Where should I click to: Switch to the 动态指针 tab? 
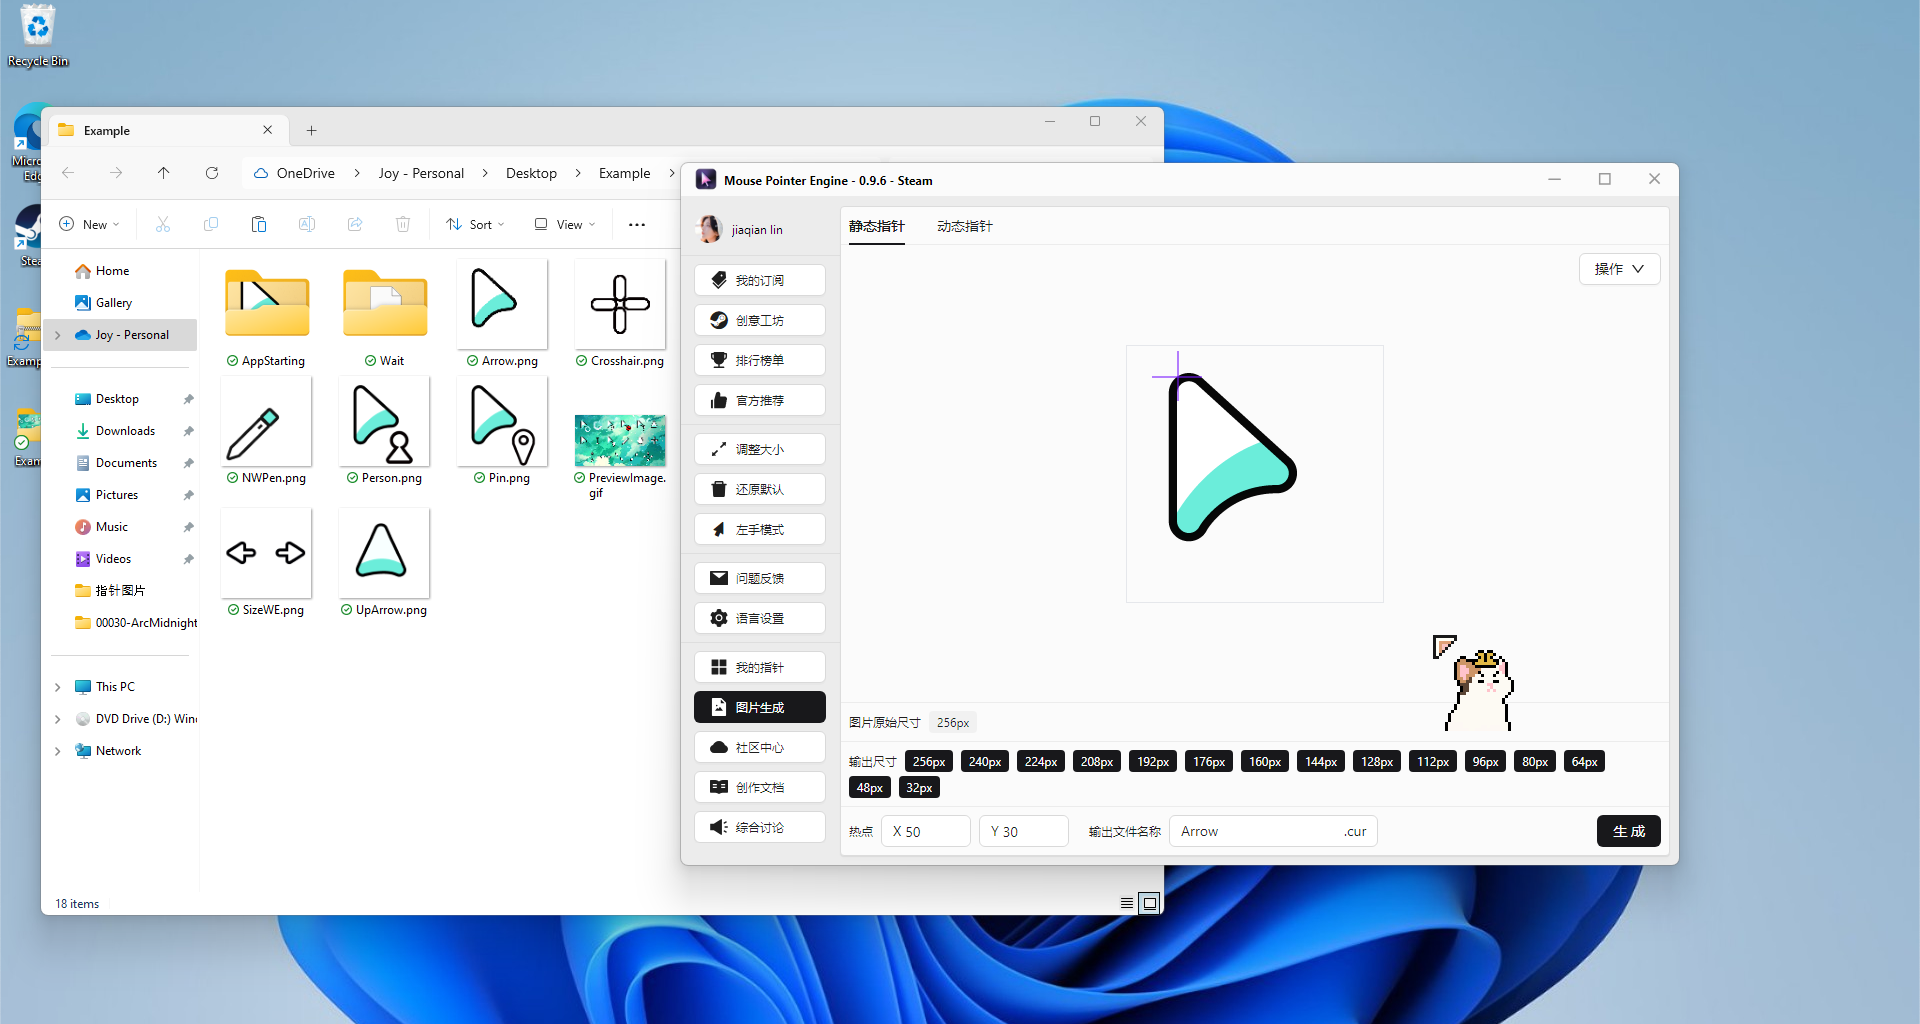[x=964, y=226]
